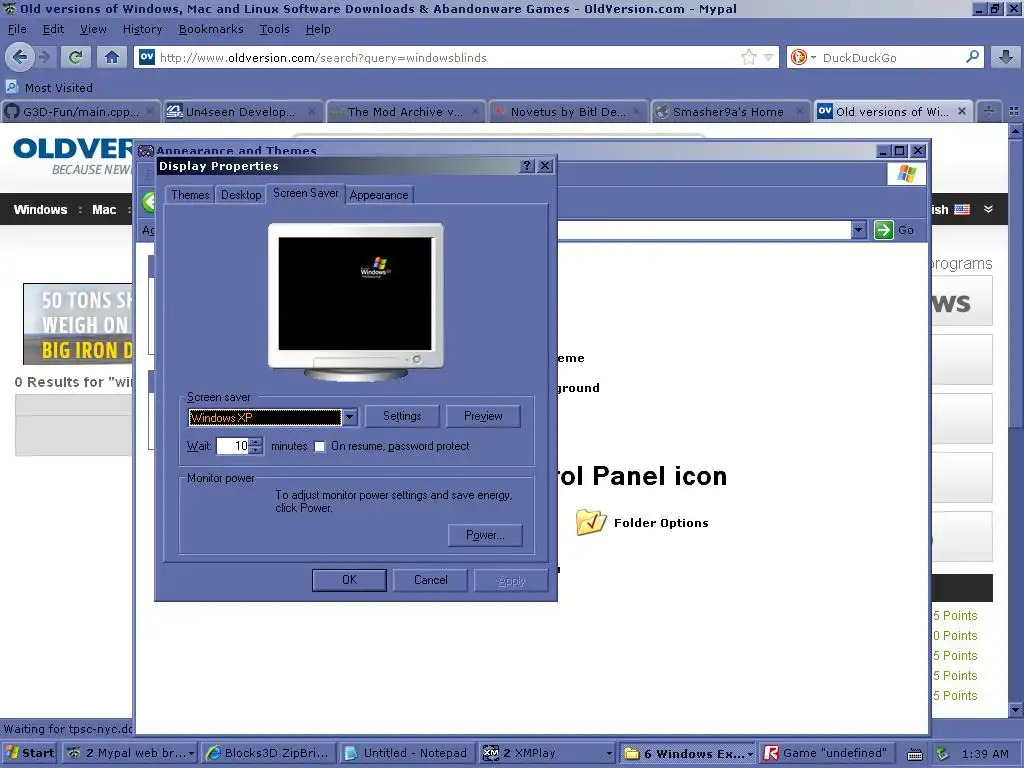1024x768 pixels.
Task: Click the Wait minutes input field
Action: tap(232, 446)
